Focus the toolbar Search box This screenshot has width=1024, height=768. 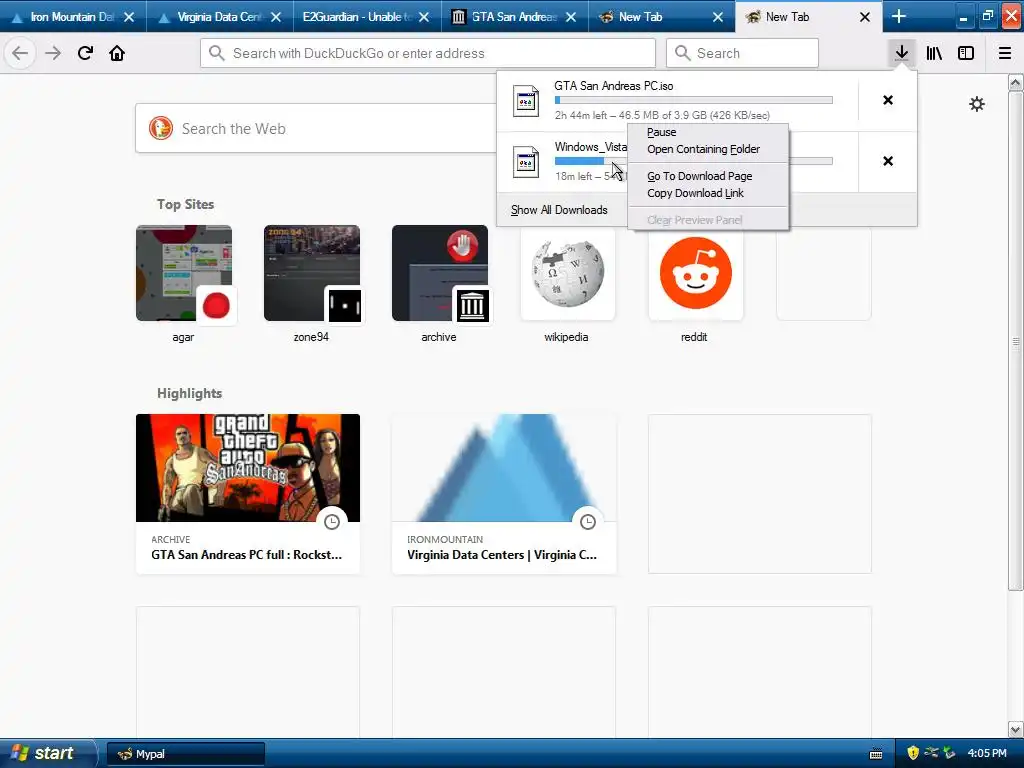(x=742, y=53)
